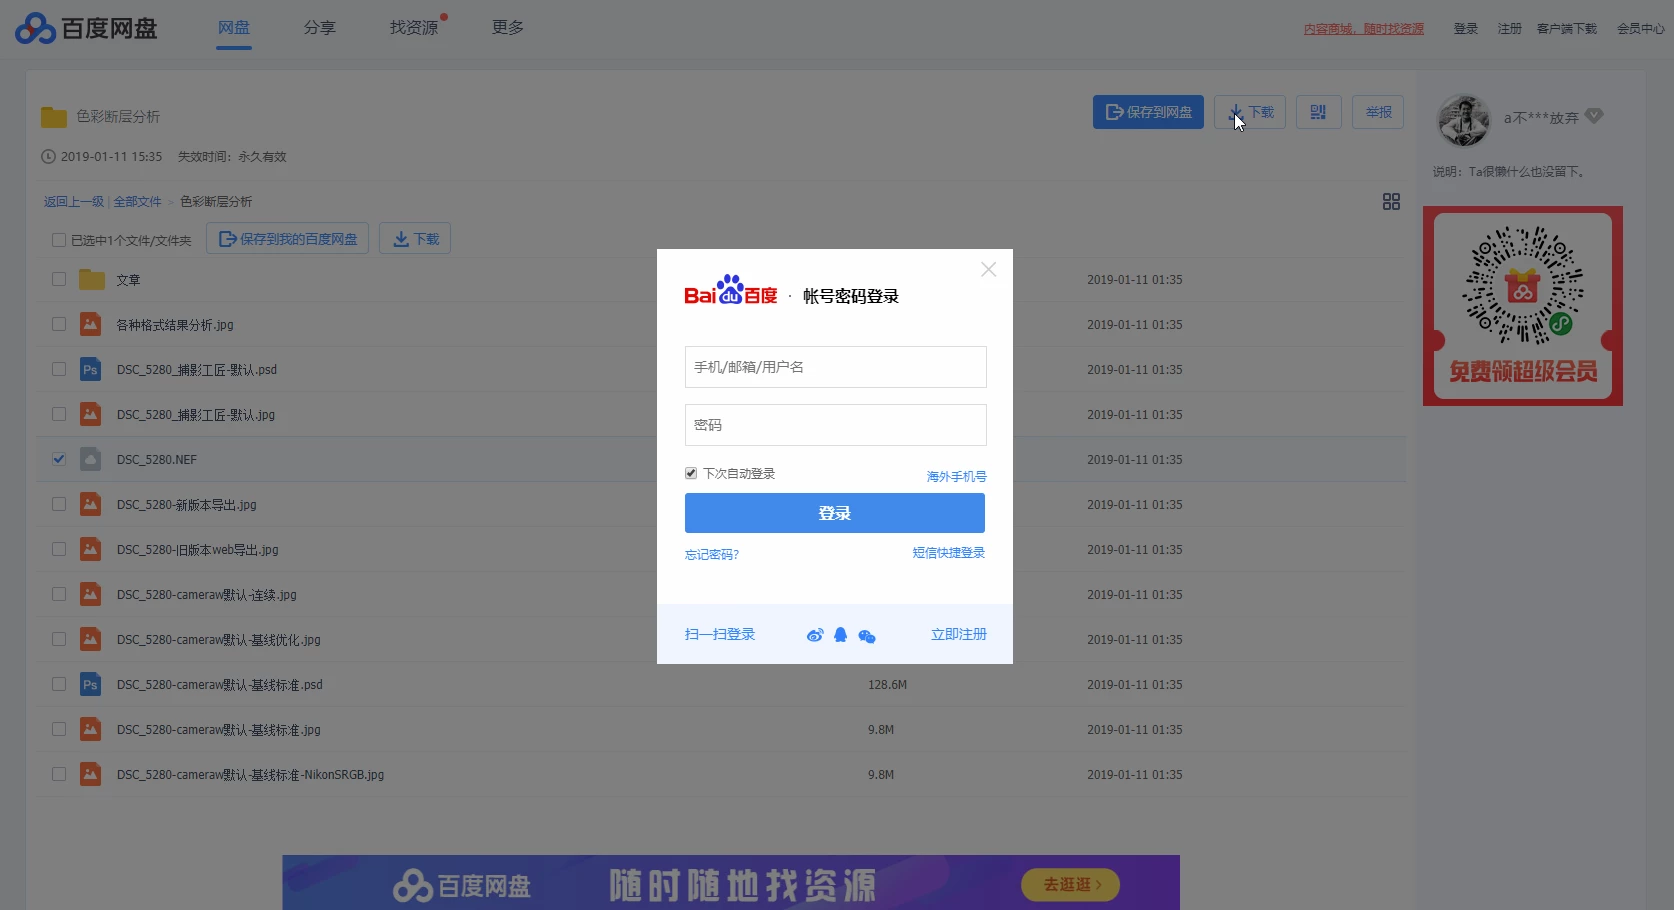Screen dimensions: 1674x910
Task: Focus the 密码 input field
Action: click(x=836, y=425)
